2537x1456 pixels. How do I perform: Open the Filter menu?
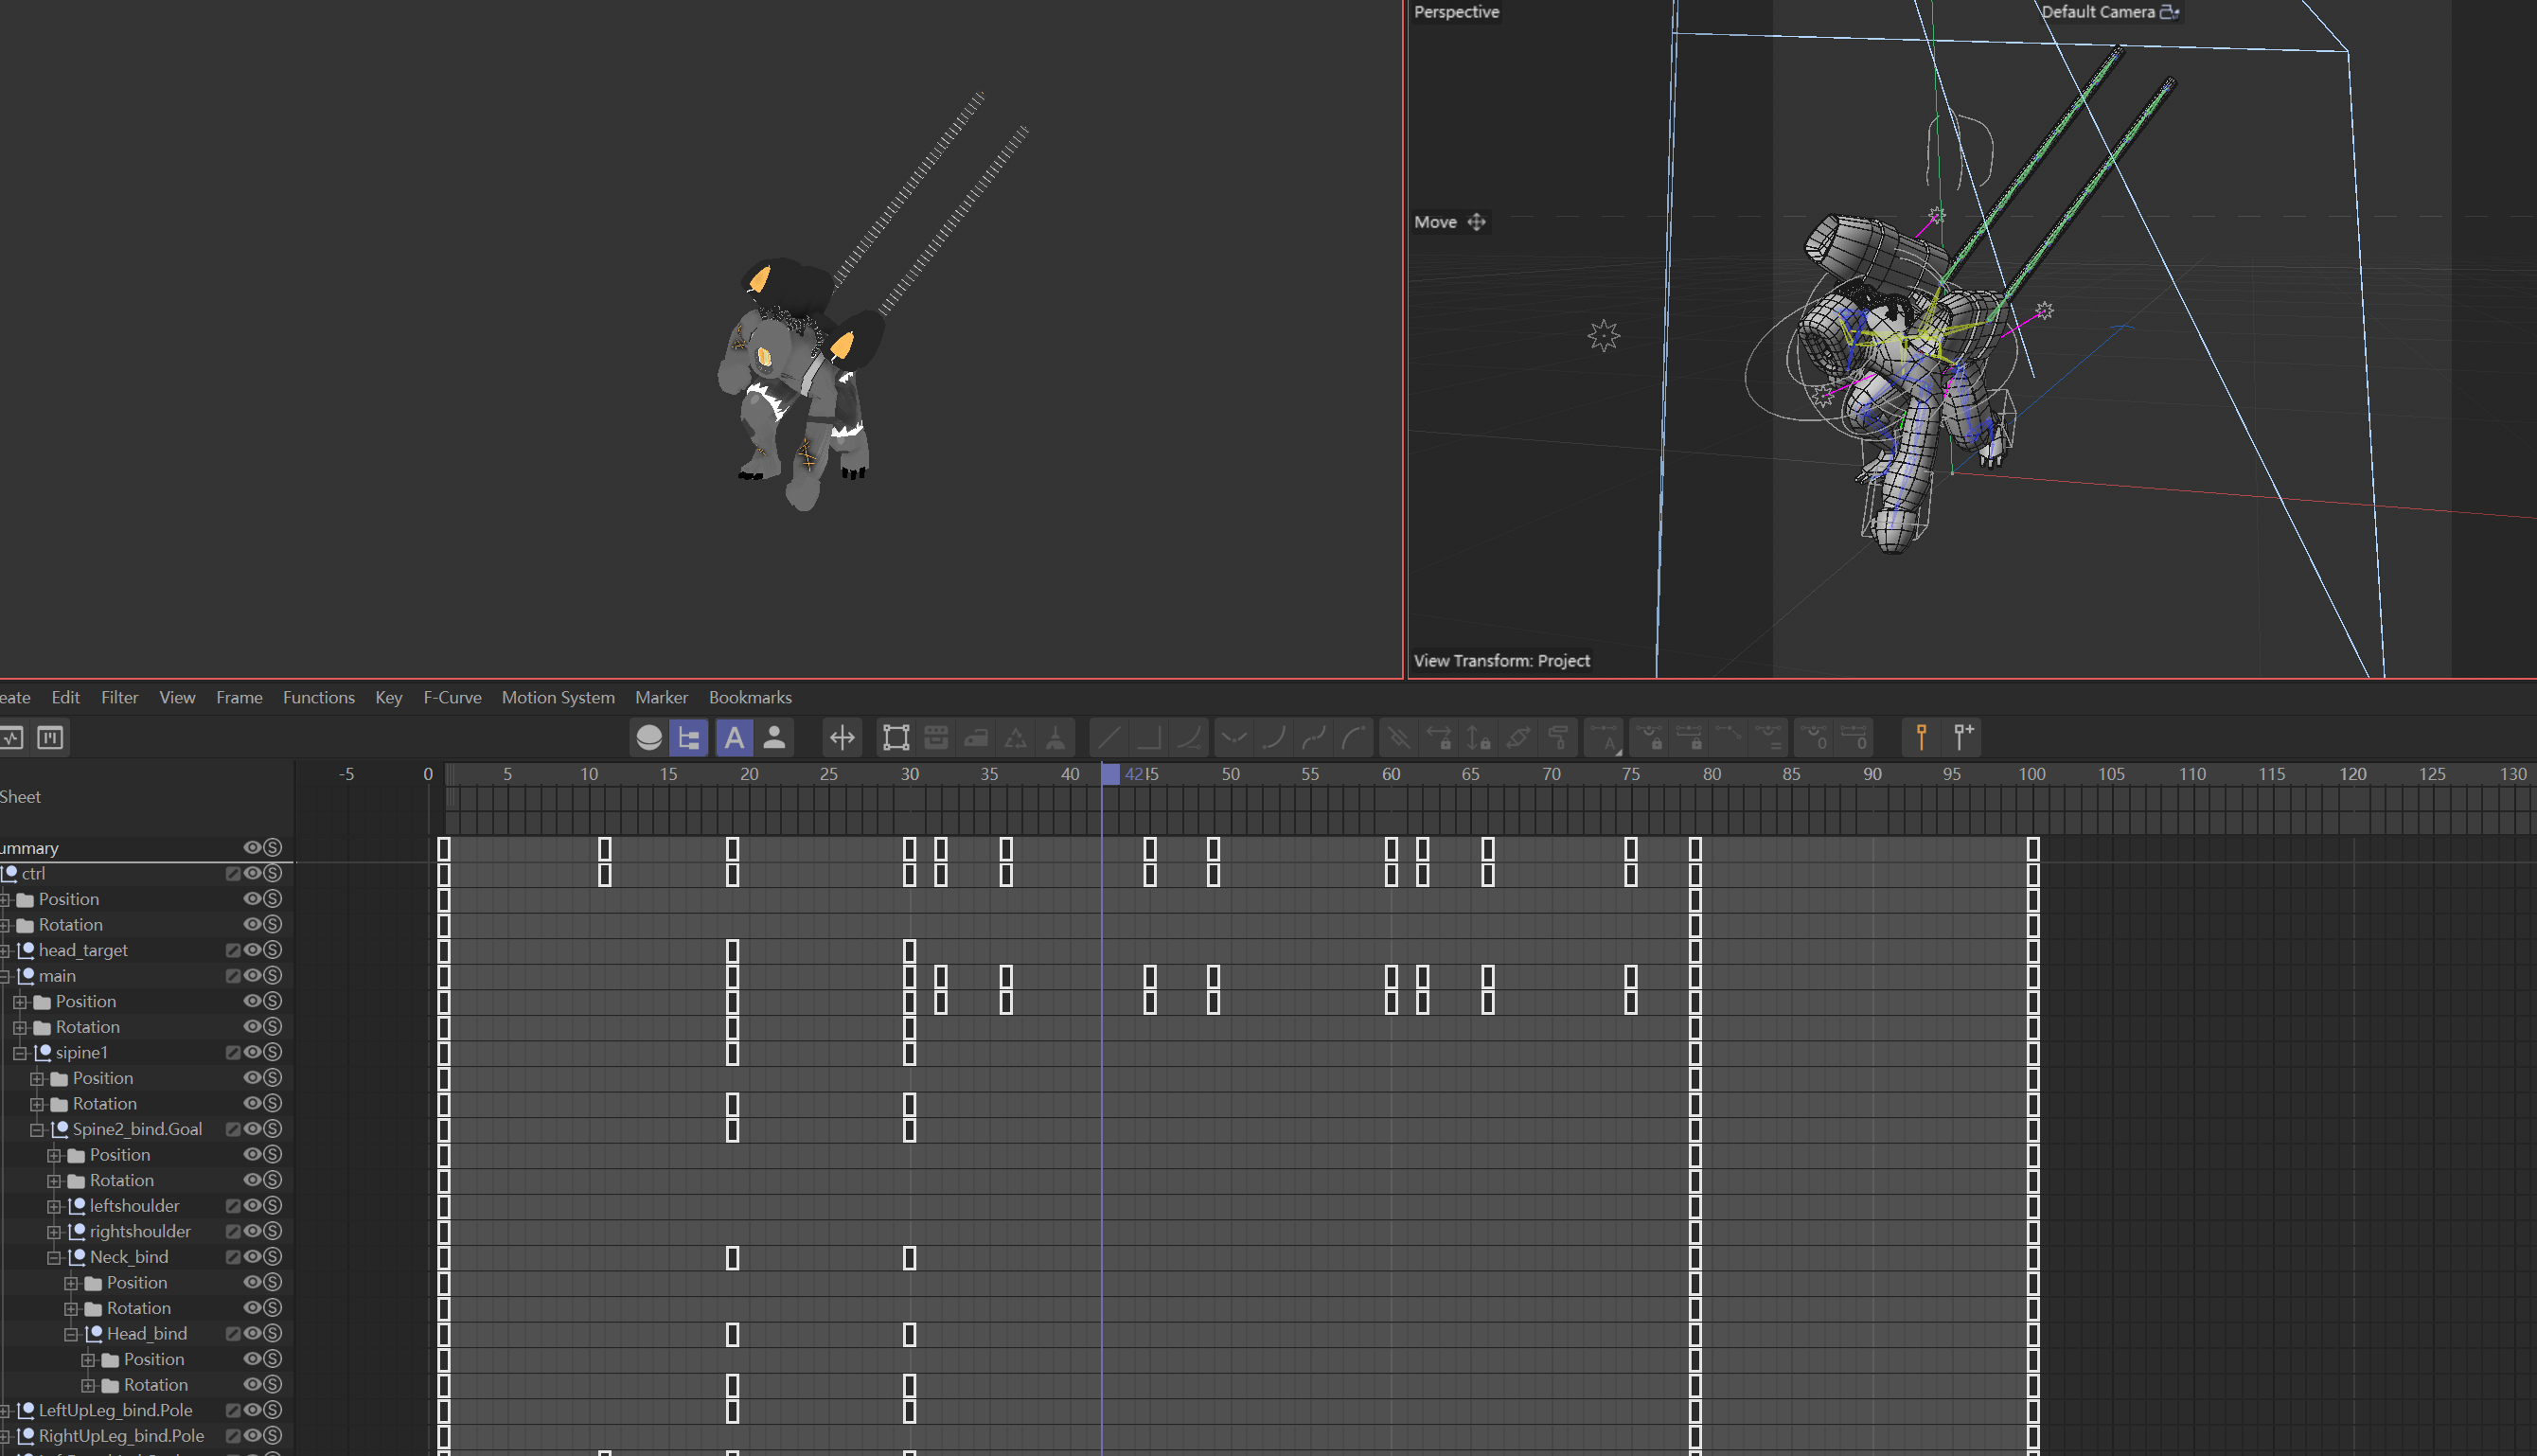point(120,697)
